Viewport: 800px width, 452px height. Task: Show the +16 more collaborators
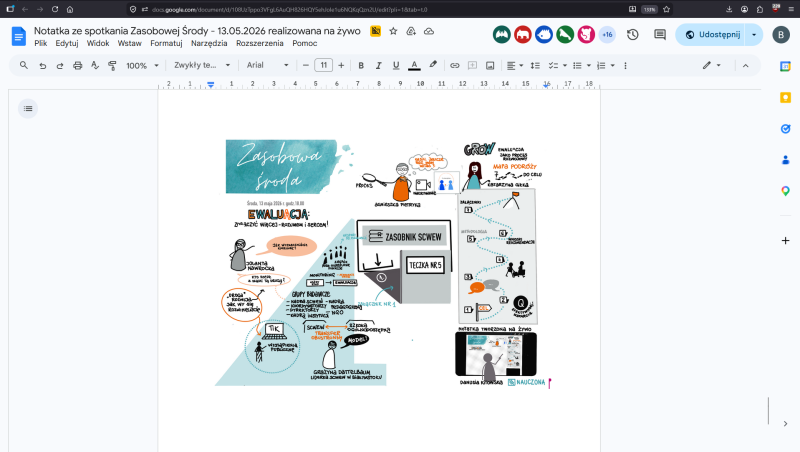[607, 35]
